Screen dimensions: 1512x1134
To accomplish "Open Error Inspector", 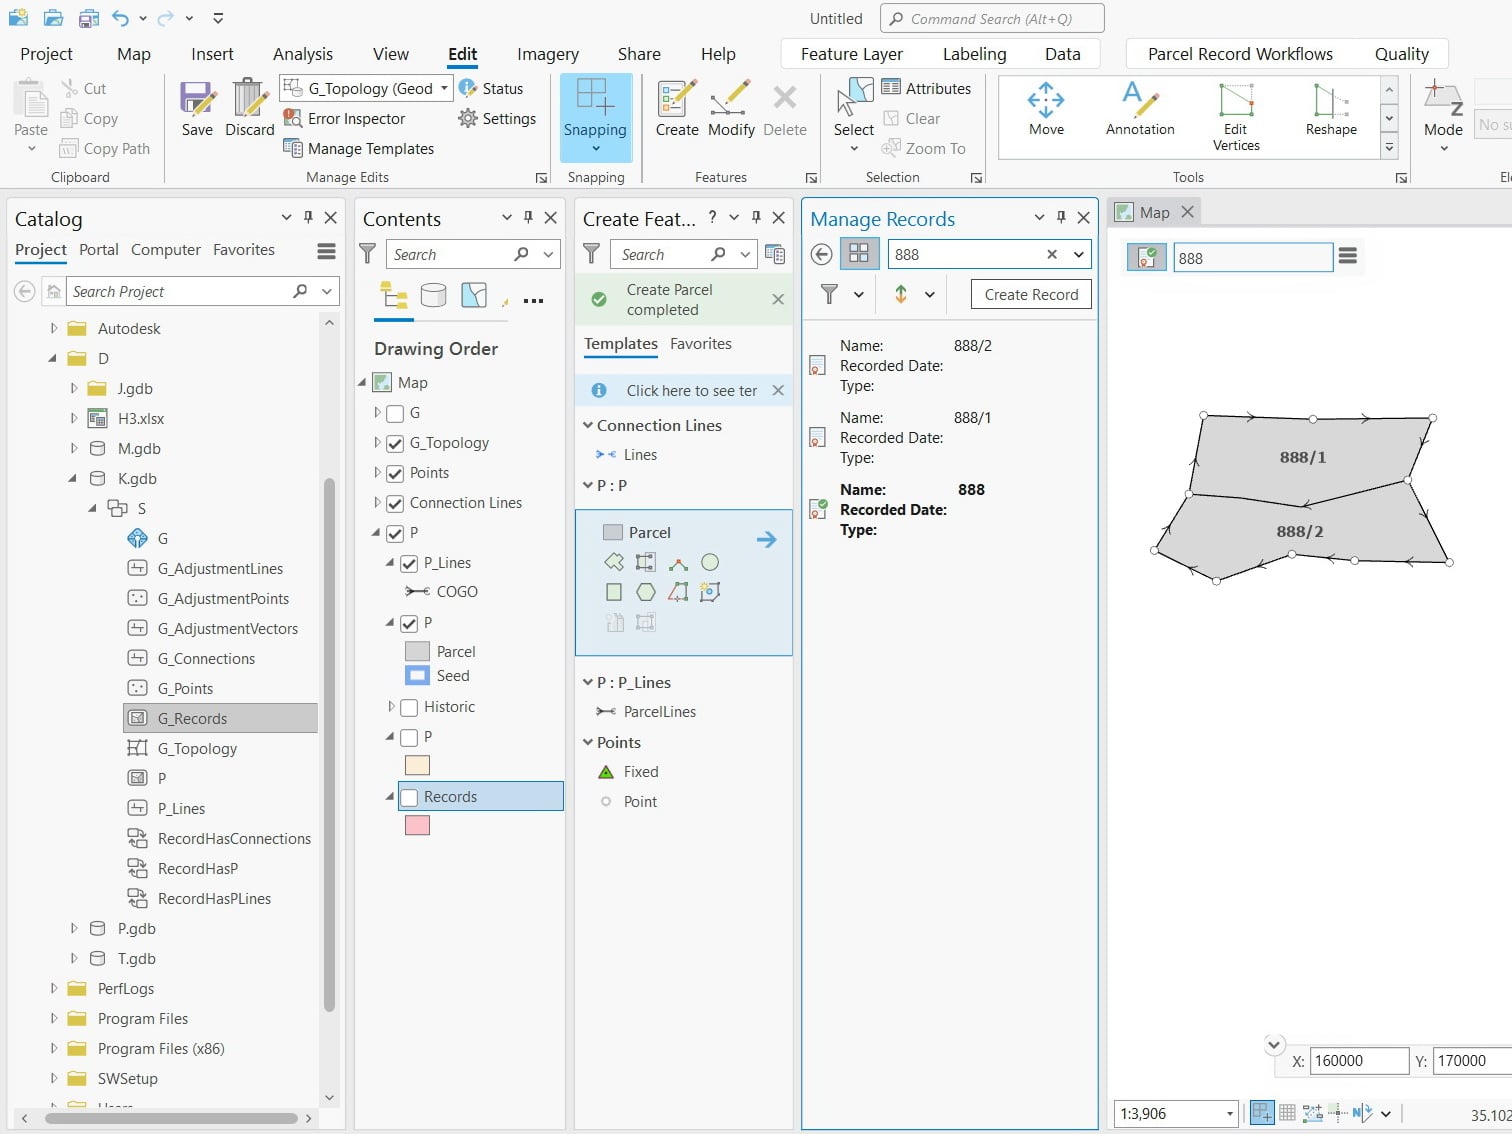I will click(345, 119).
